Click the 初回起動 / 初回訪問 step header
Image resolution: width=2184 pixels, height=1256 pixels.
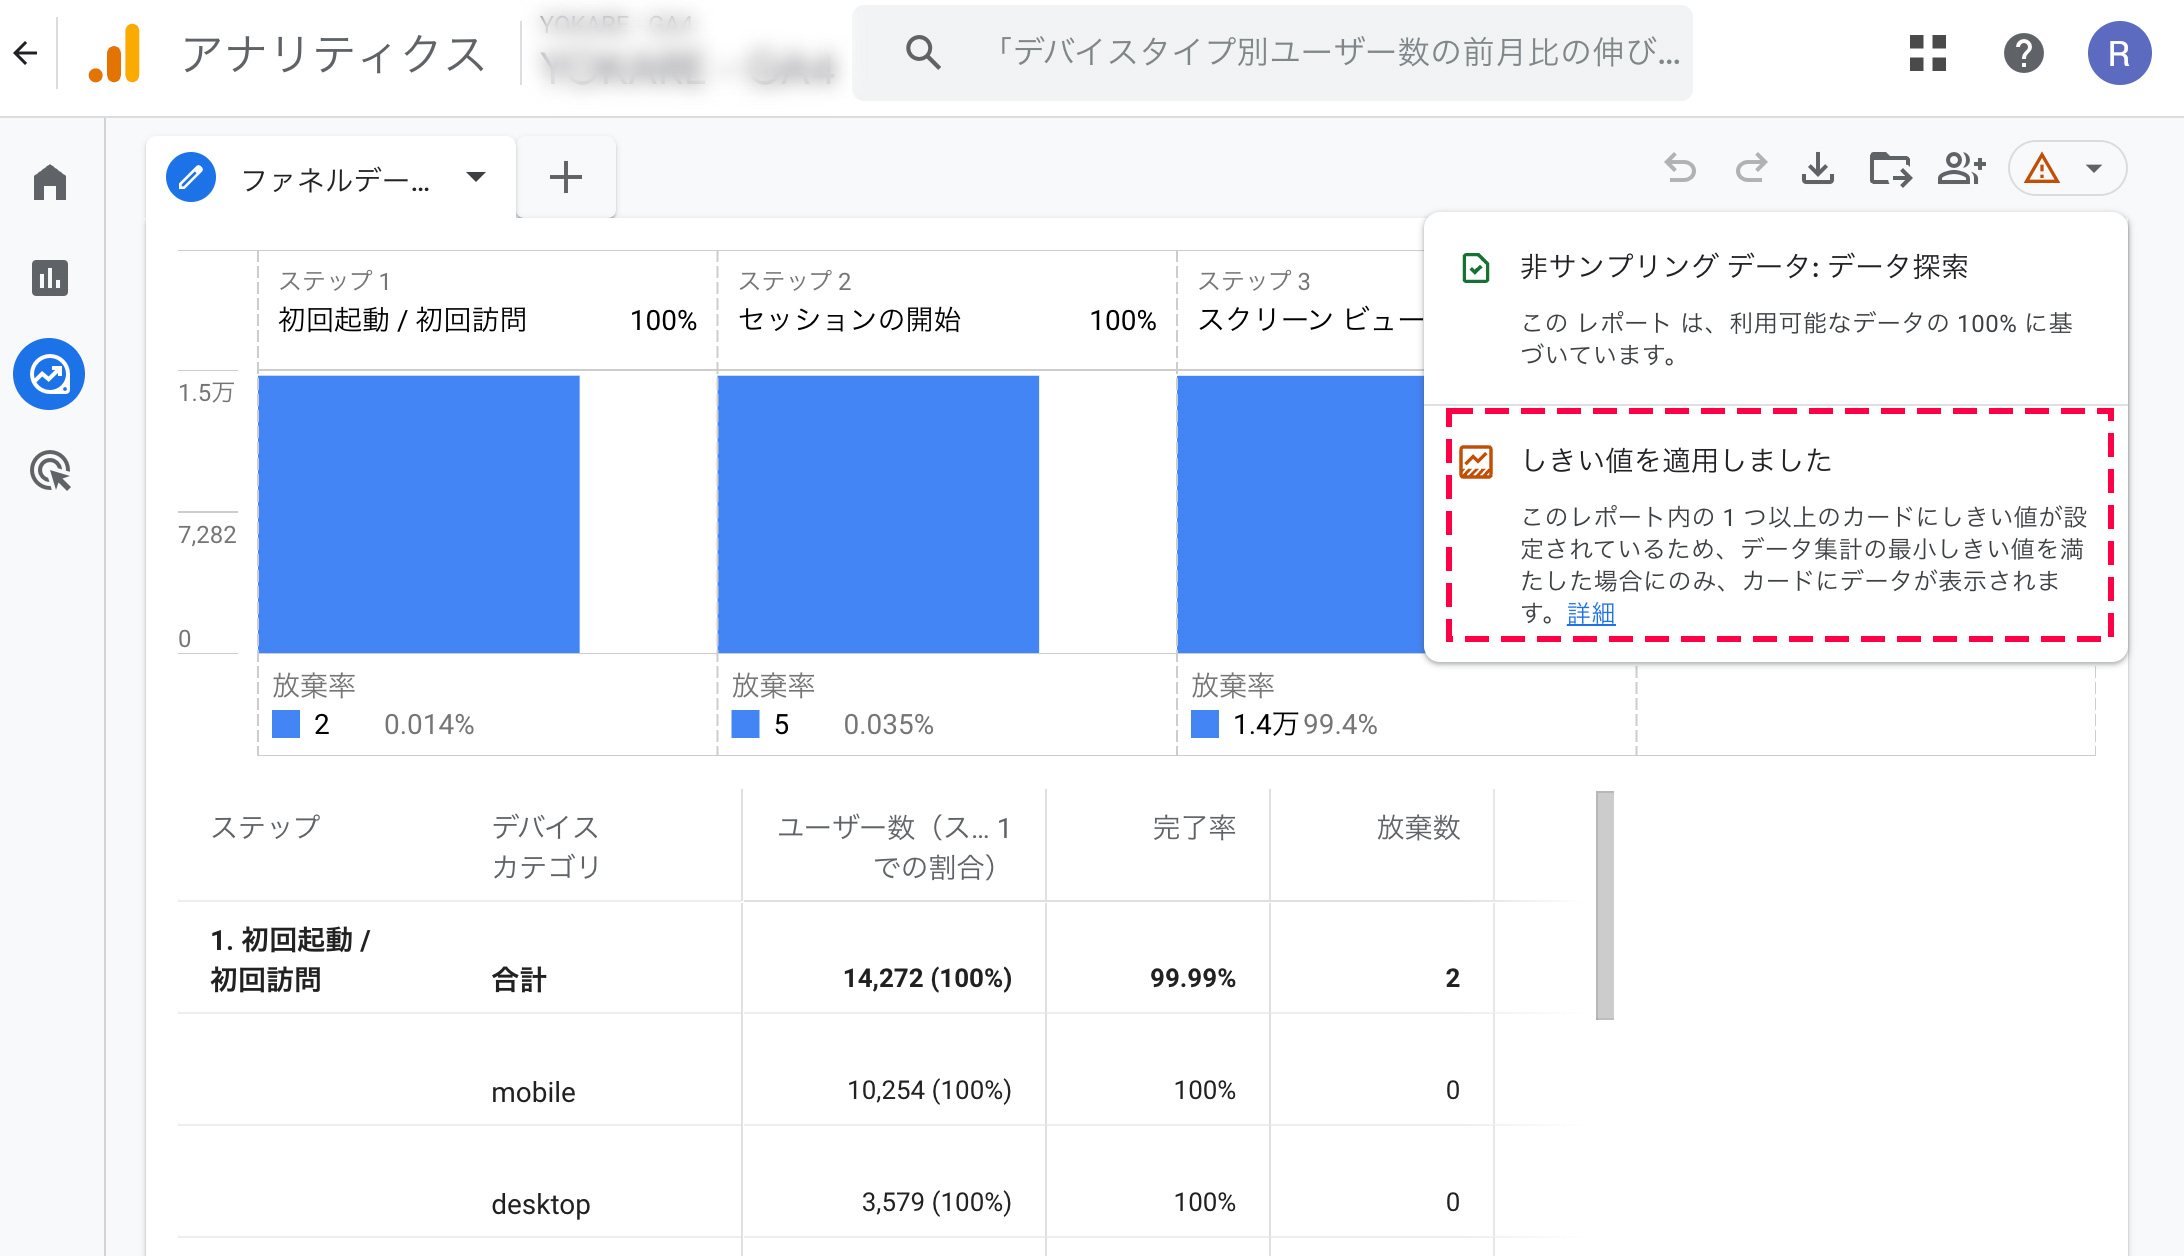point(402,320)
